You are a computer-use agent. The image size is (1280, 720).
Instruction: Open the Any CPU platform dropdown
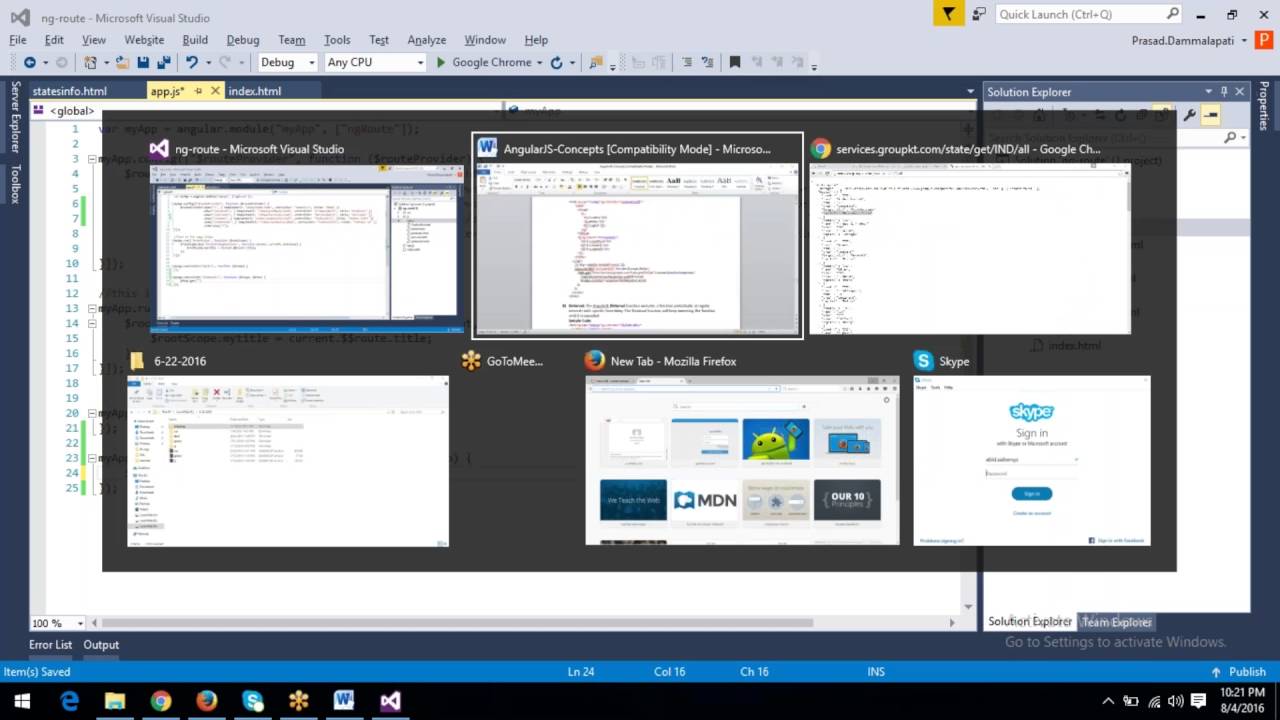(375, 62)
